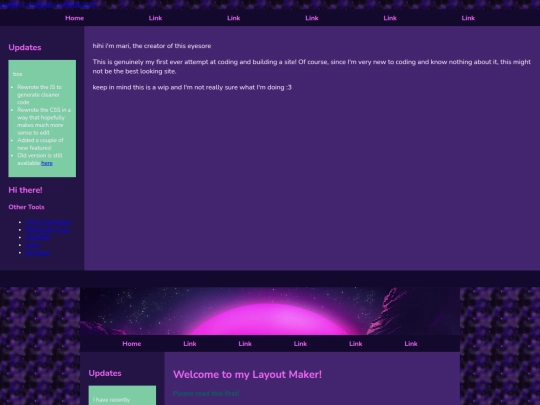
Task: Click the 'Other Tools' sidebar heading
Action: click(27, 207)
